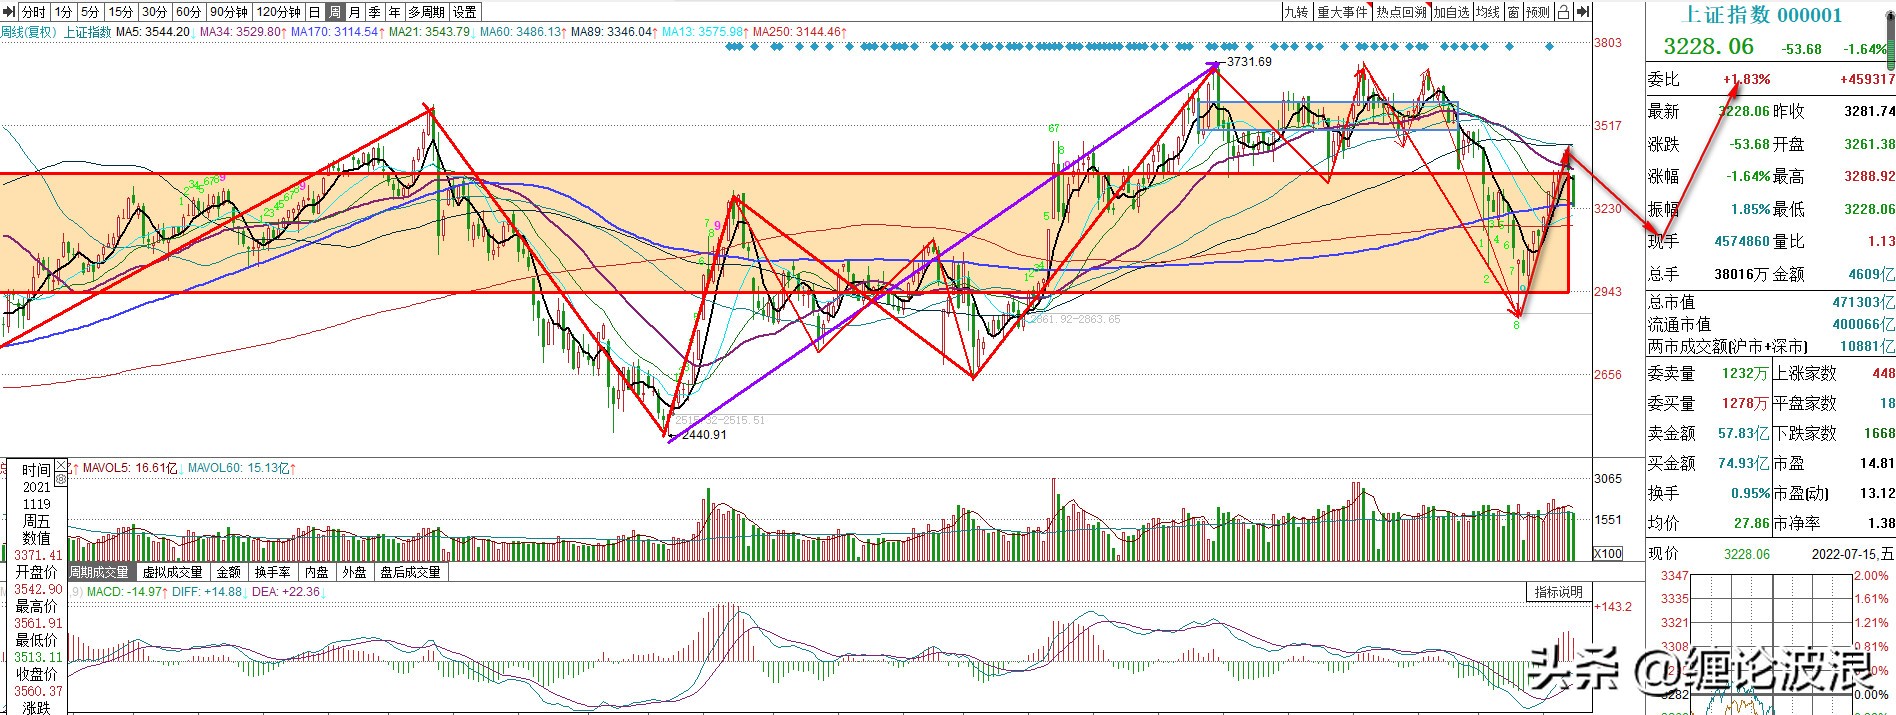Viewport: 1896px width, 715px height.
Task: Click the right-arrow collapse panel icon
Action: [1583, 12]
